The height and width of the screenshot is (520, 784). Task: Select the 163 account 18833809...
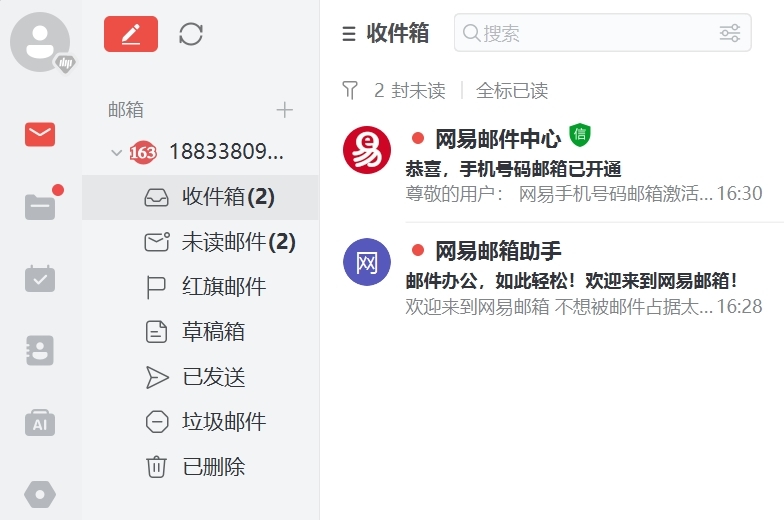(206, 152)
